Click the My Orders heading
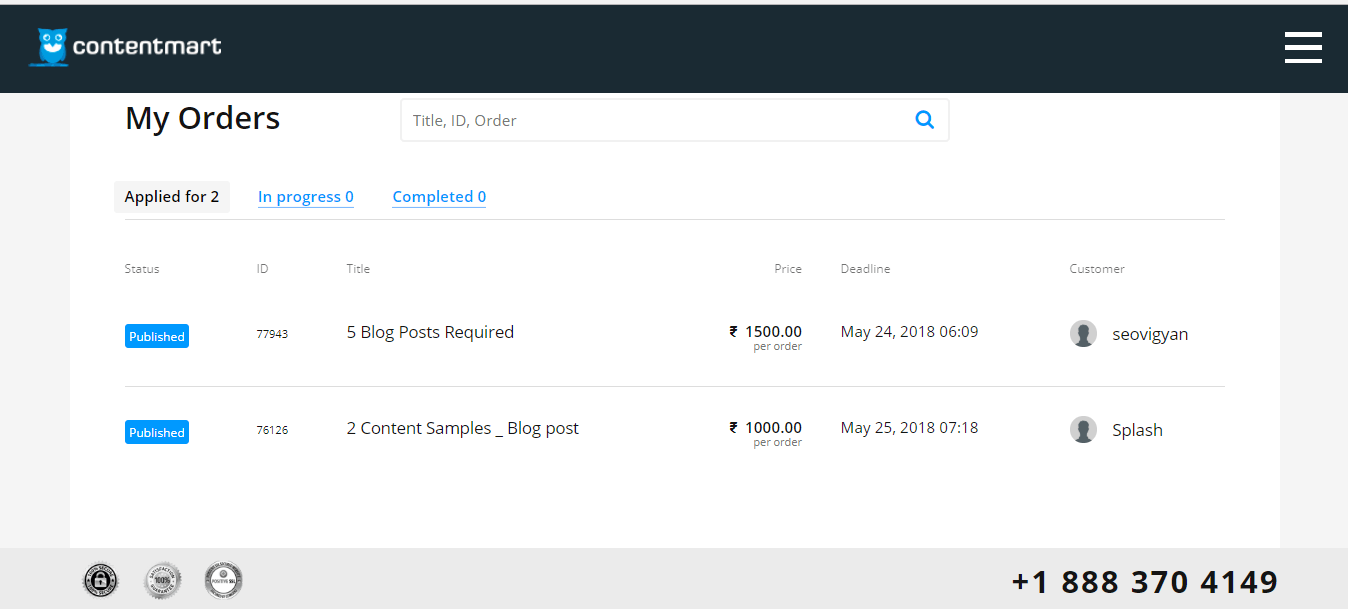The width and height of the screenshot is (1348, 609). [203, 119]
